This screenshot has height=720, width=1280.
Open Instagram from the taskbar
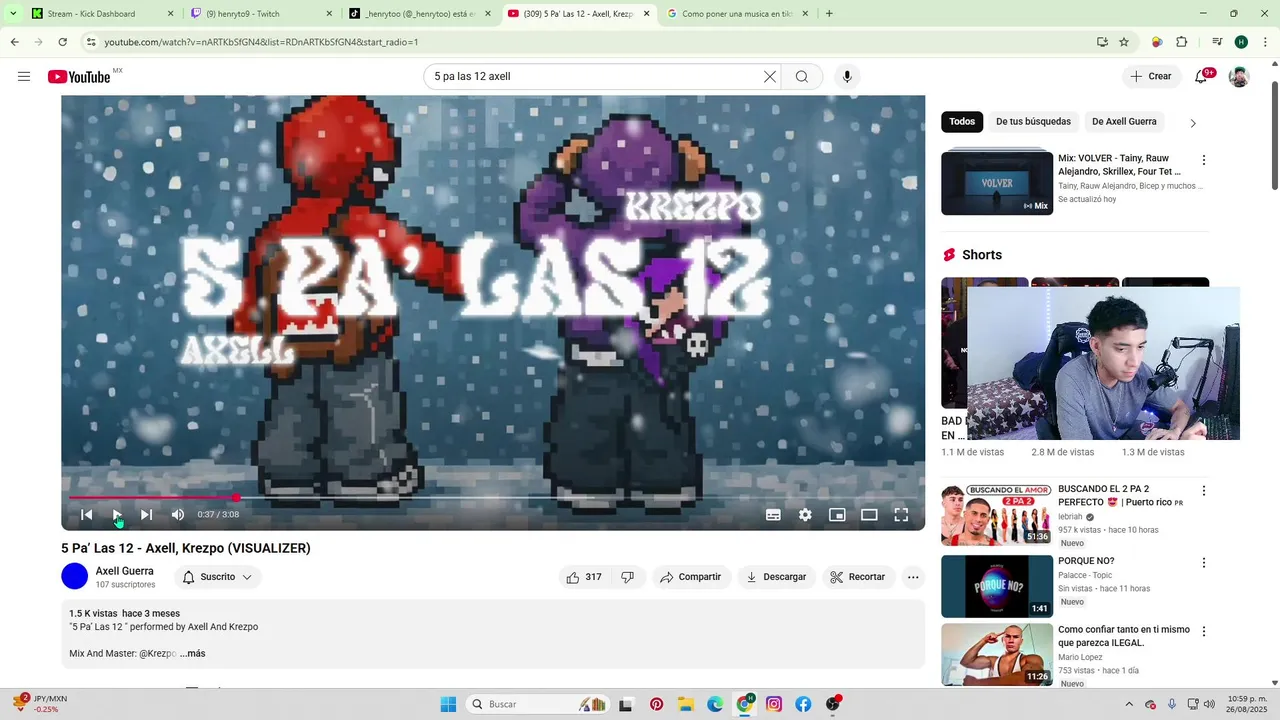click(774, 704)
